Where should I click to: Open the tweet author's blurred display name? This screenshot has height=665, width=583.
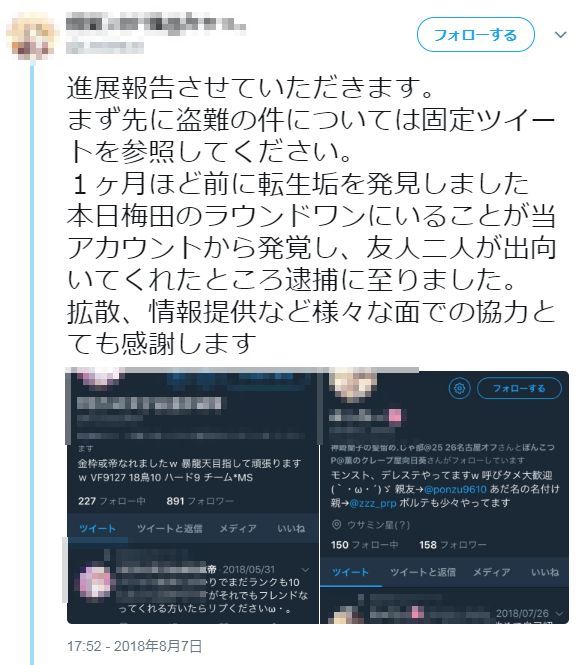[156, 22]
